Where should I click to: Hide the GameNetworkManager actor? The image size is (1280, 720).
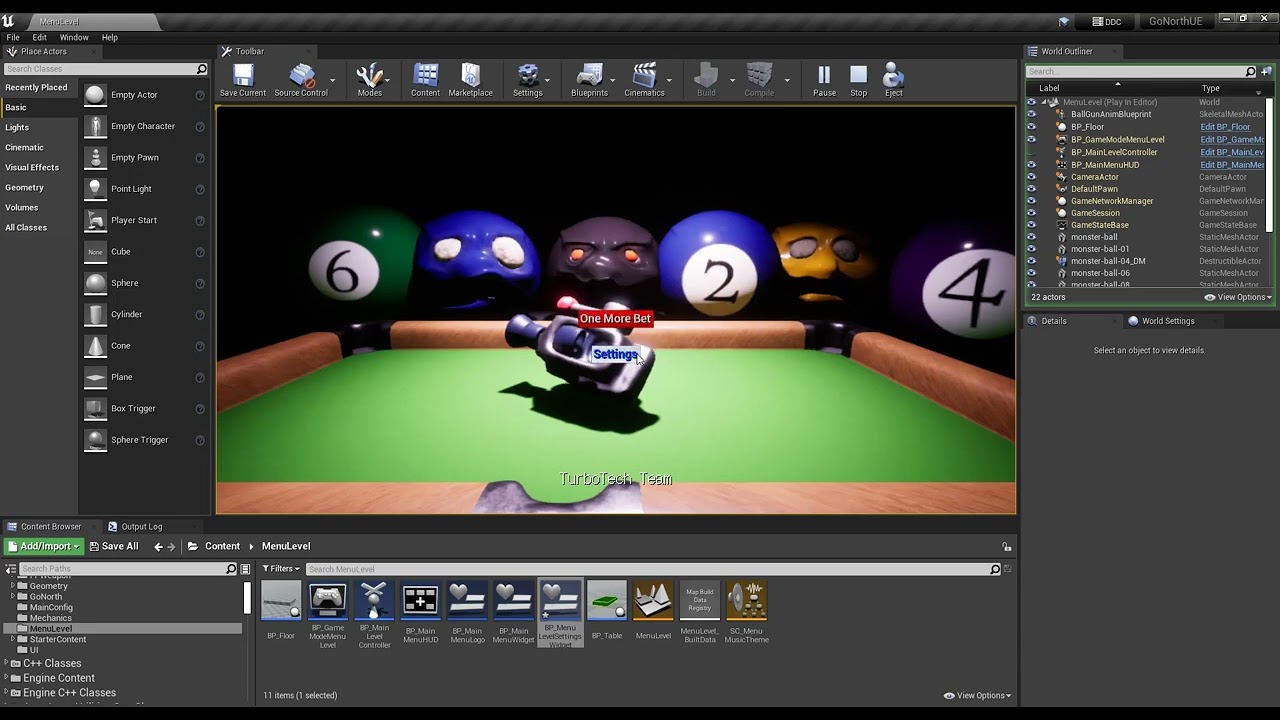[x=1032, y=201]
